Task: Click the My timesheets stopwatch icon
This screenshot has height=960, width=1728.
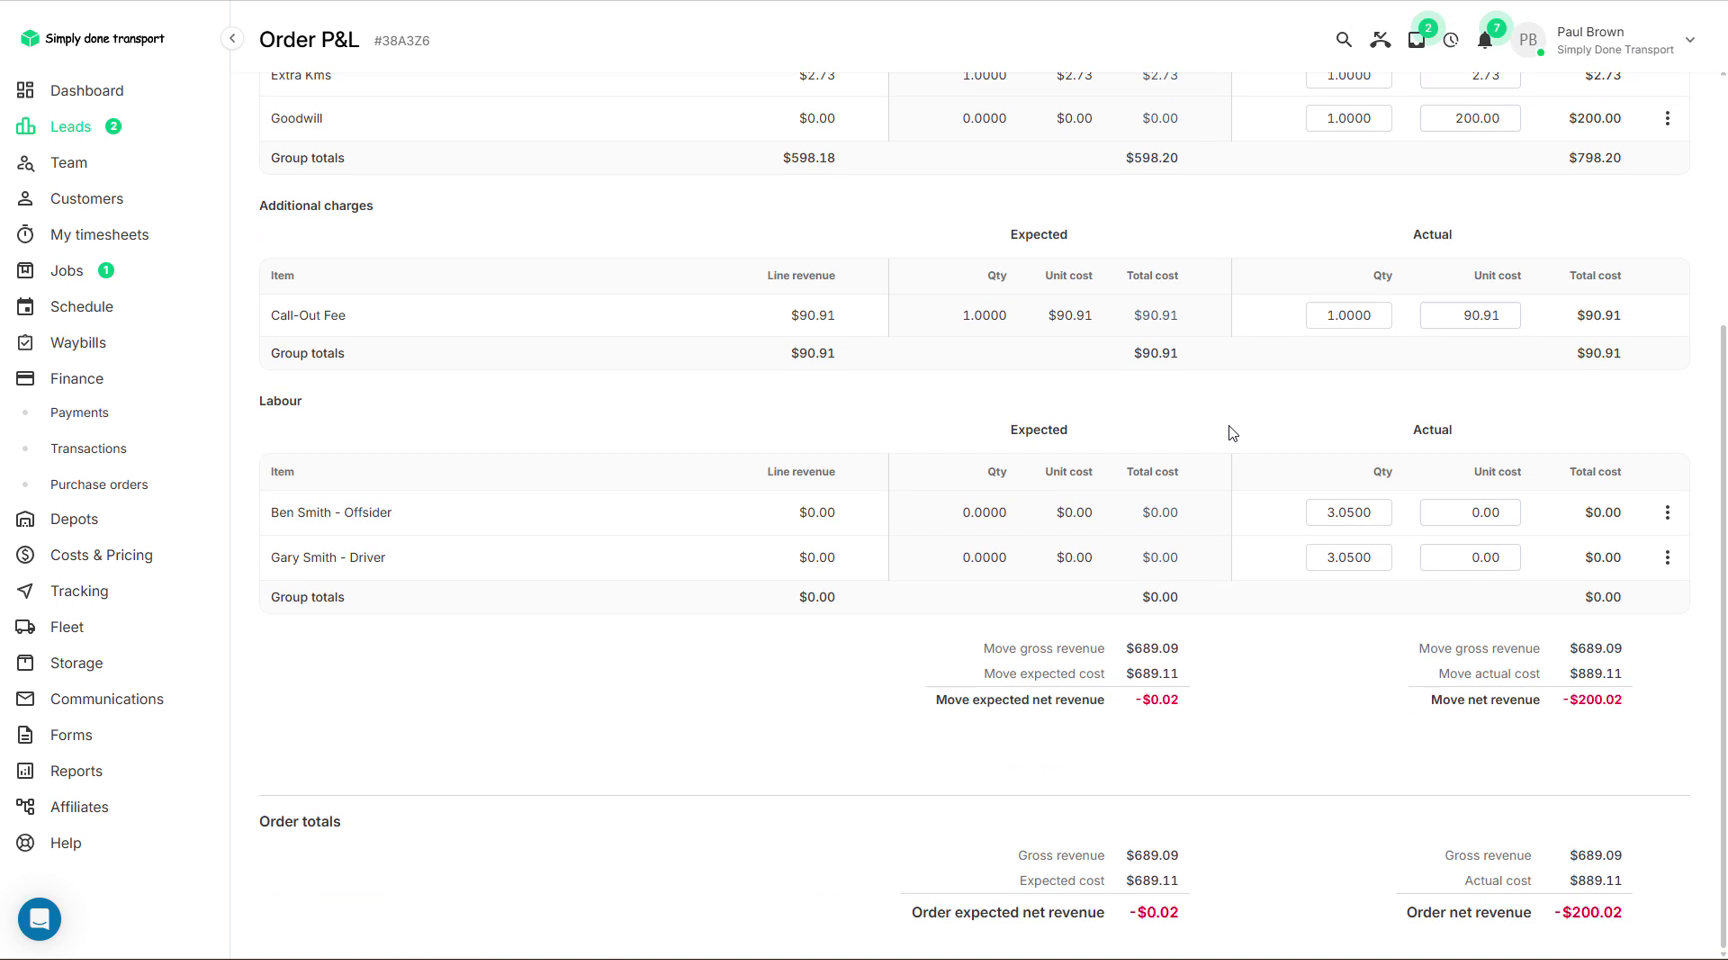Action: point(25,234)
